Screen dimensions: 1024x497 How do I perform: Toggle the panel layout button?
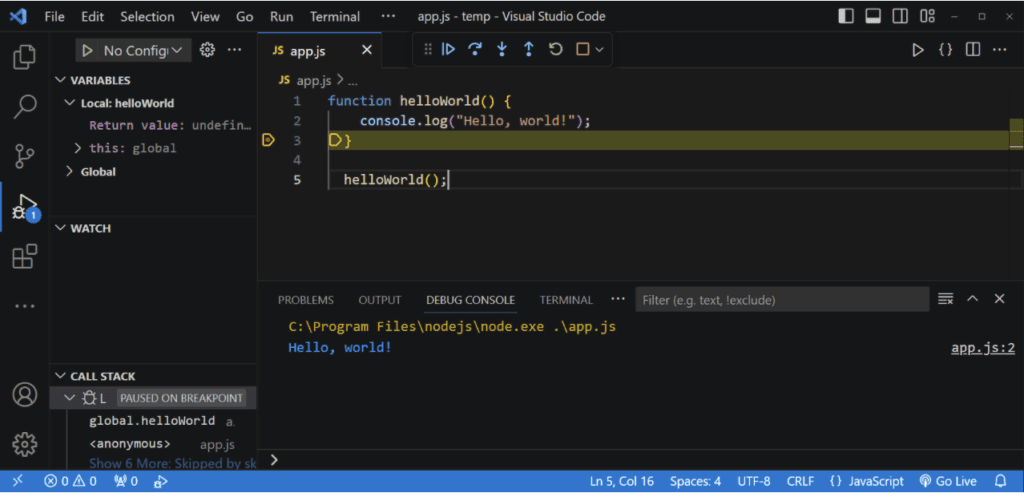872,17
